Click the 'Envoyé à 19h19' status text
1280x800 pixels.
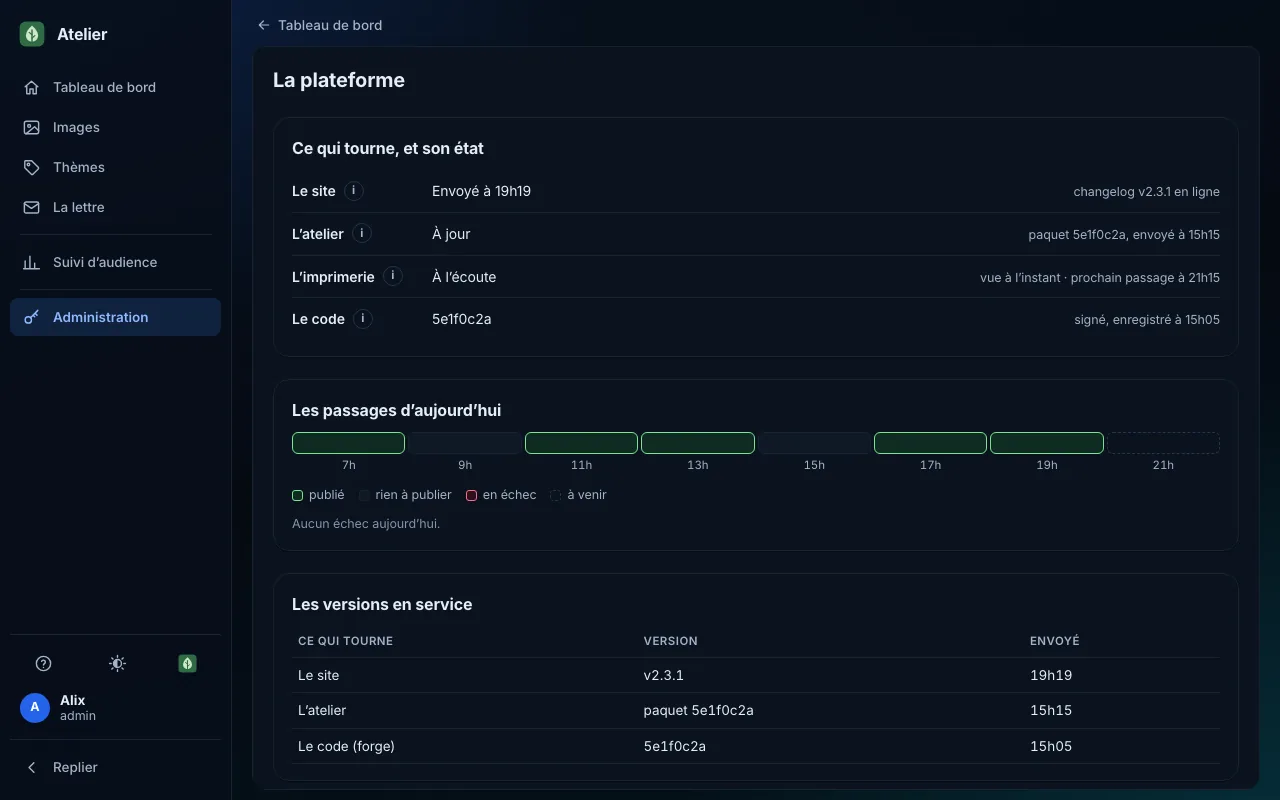[481, 191]
